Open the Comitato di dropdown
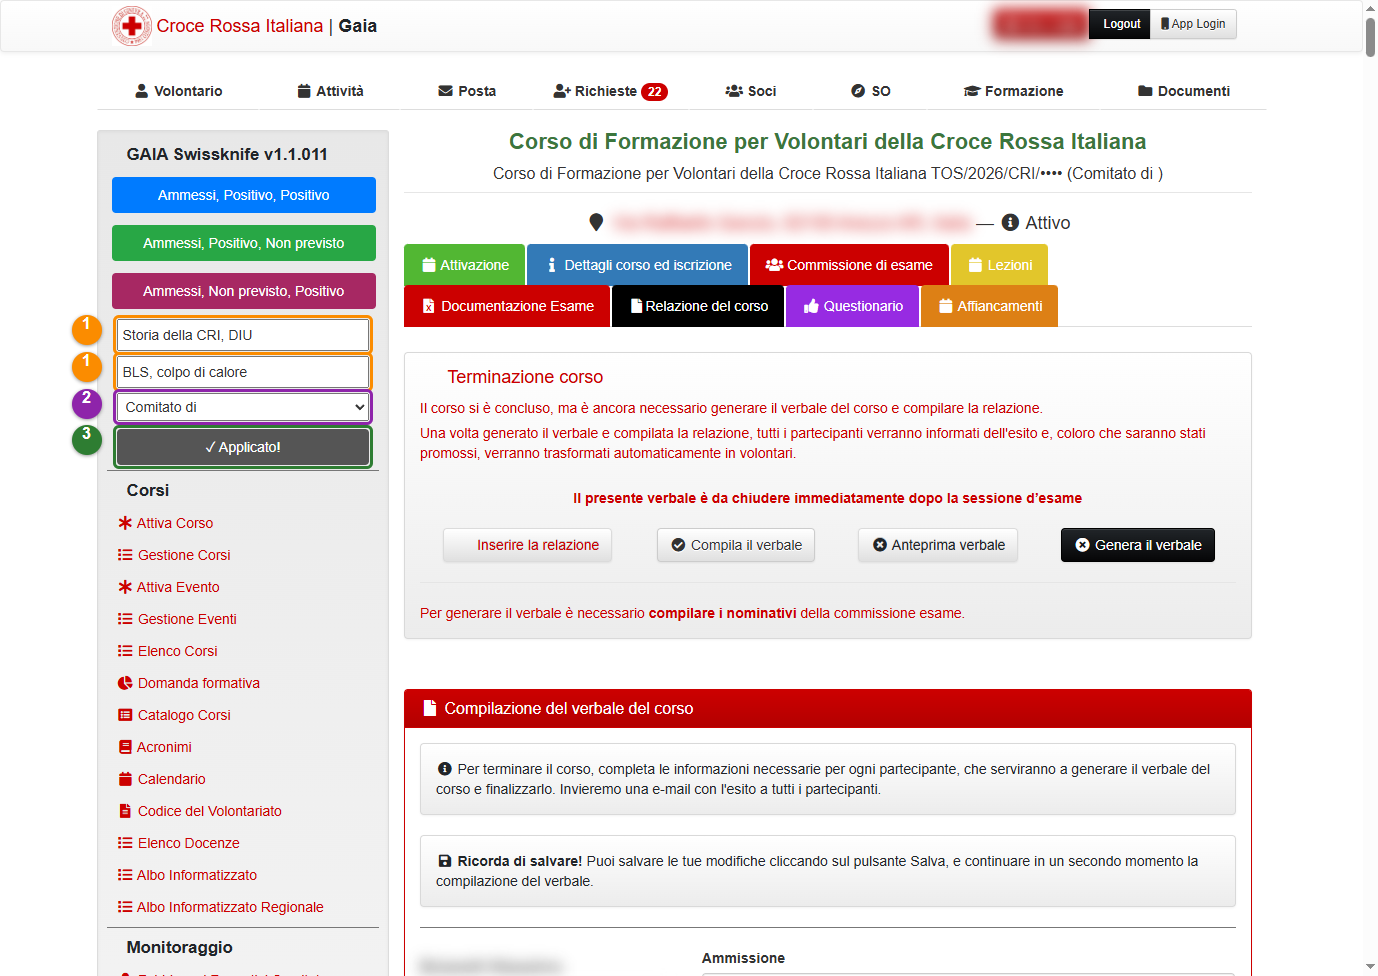1378x976 pixels. tap(244, 407)
